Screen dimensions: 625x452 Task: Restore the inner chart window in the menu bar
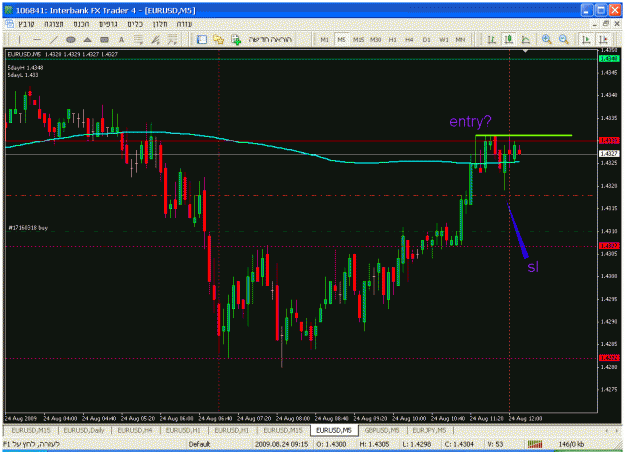(x=606, y=24)
